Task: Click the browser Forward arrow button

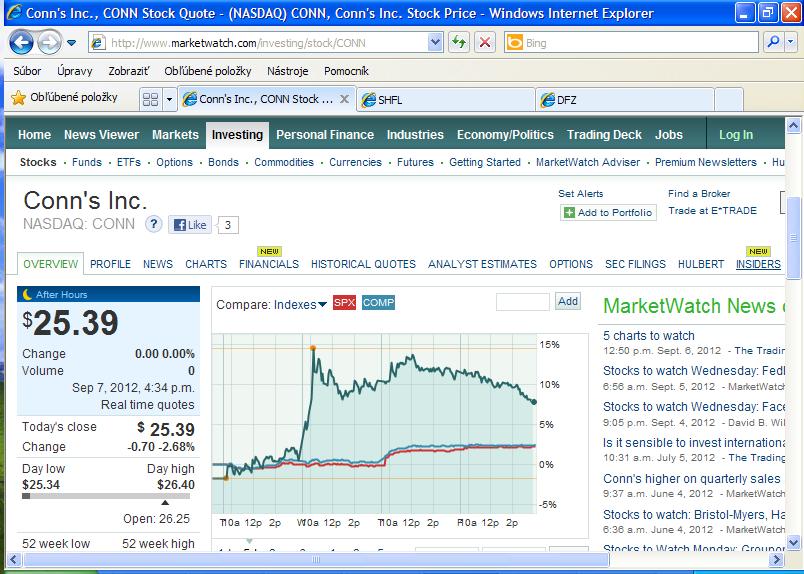Action: click(x=49, y=43)
